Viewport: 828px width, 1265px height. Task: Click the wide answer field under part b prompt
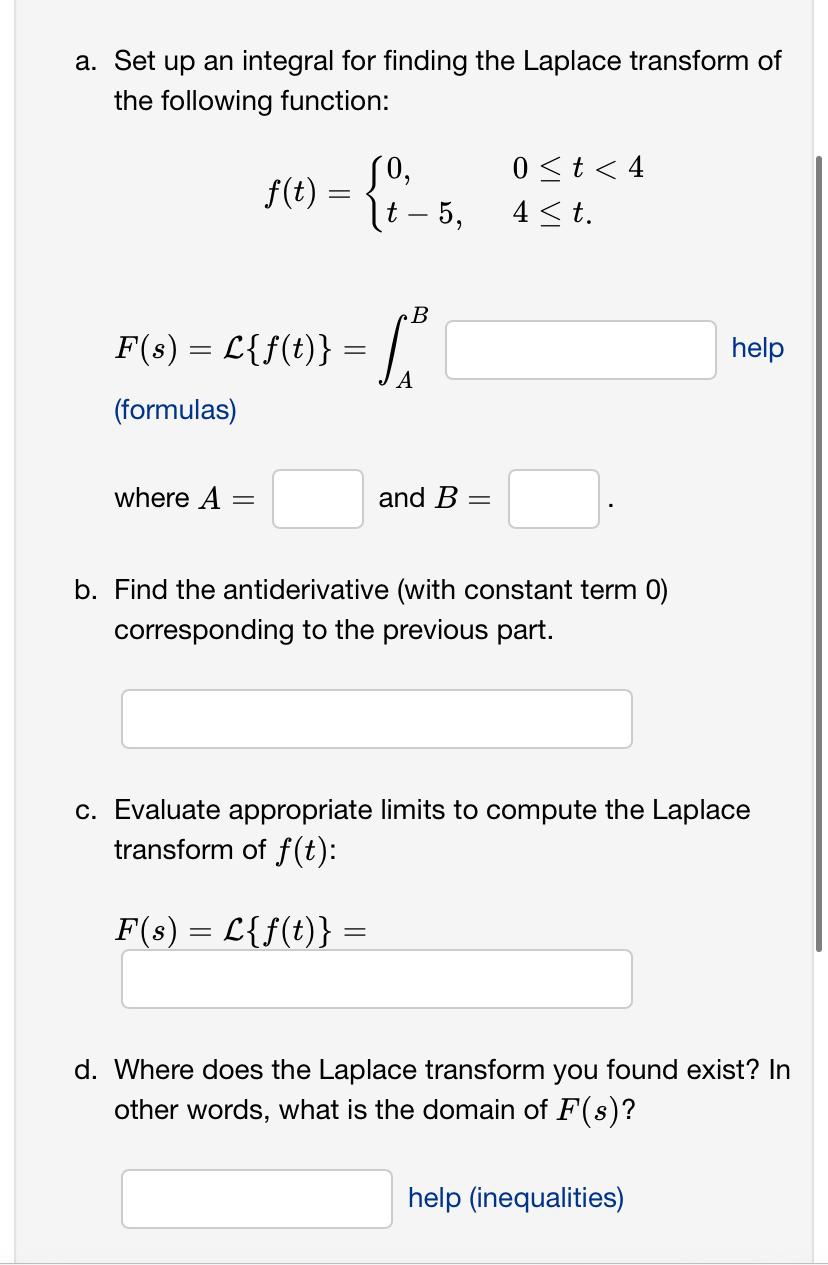pyautogui.click(x=376, y=718)
